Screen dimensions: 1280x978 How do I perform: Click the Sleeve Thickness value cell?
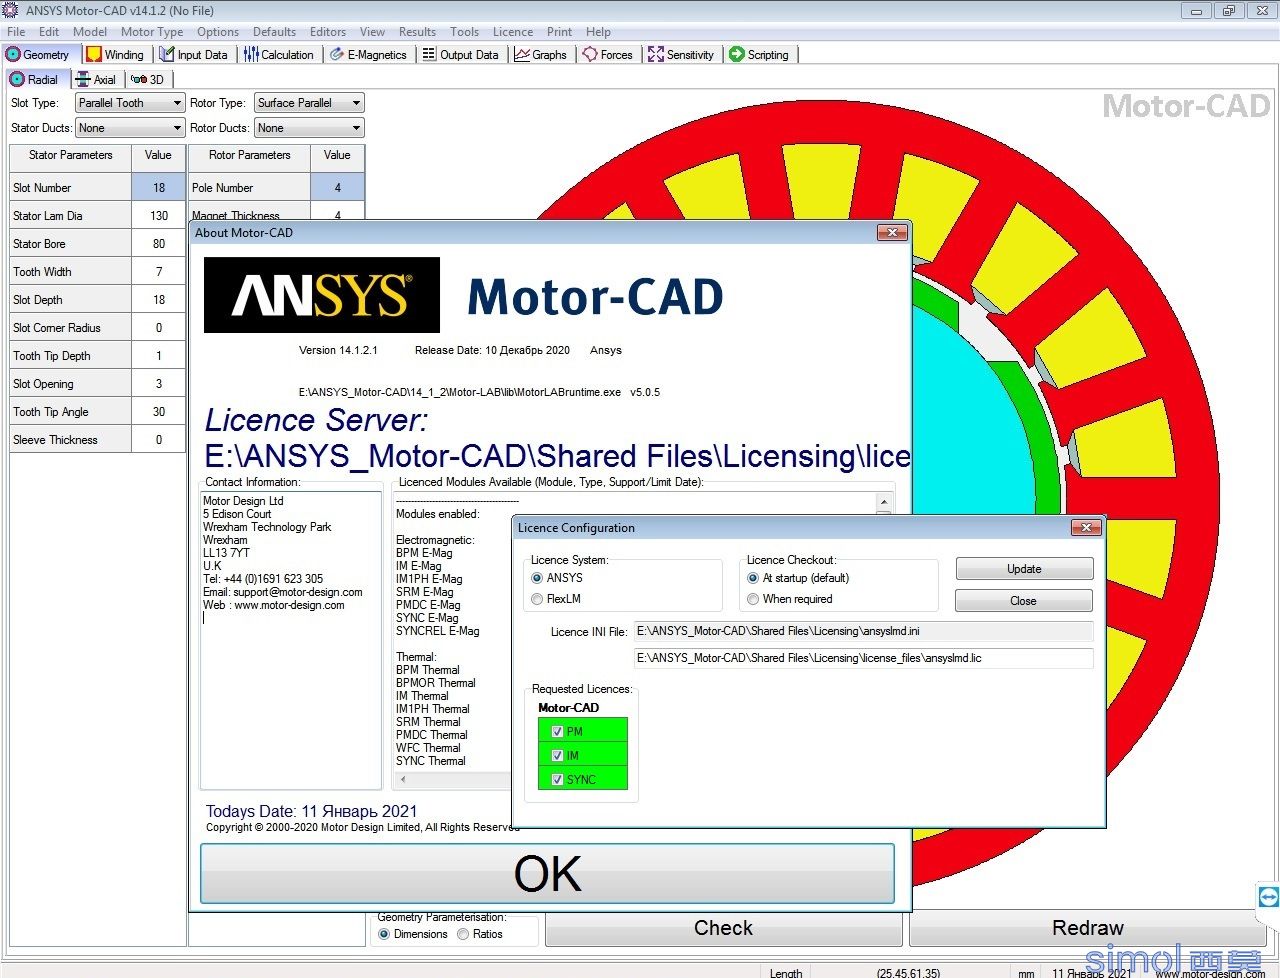pyautogui.click(x=159, y=439)
